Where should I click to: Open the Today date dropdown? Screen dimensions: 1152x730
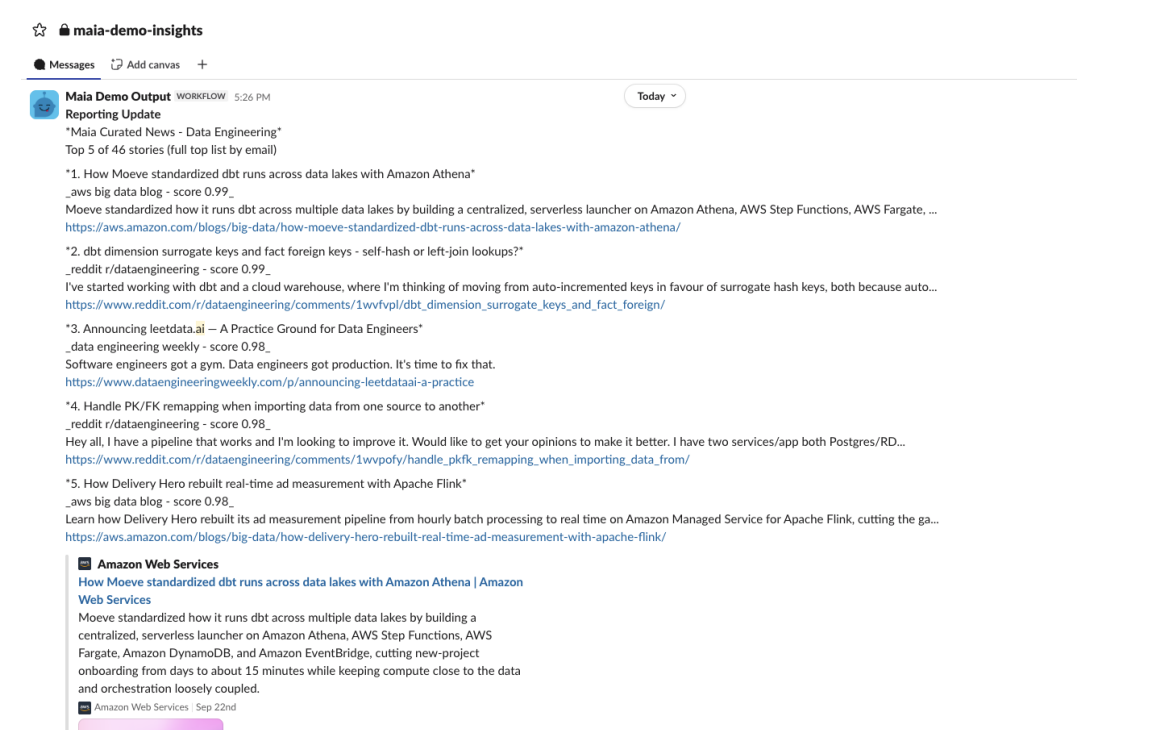[x=655, y=96]
